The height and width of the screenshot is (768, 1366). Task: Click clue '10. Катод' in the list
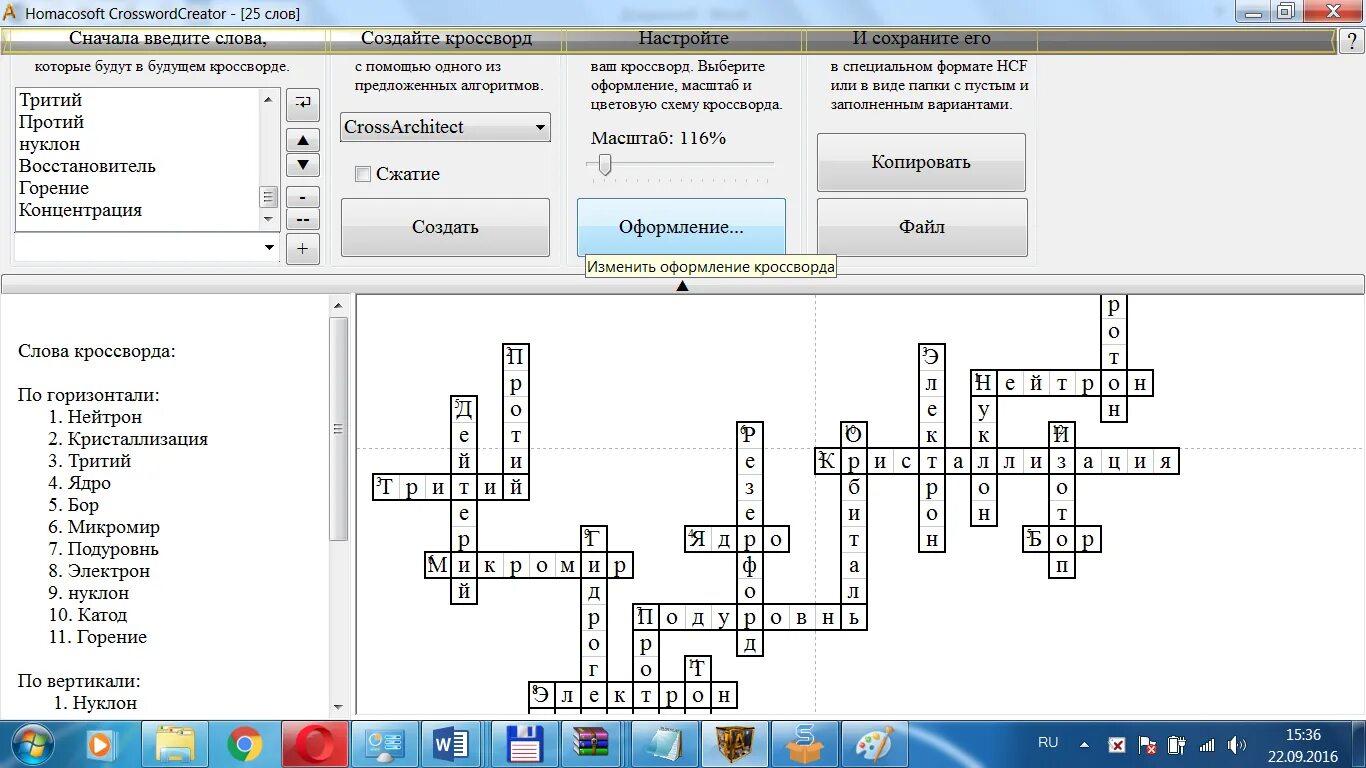[88, 615]
